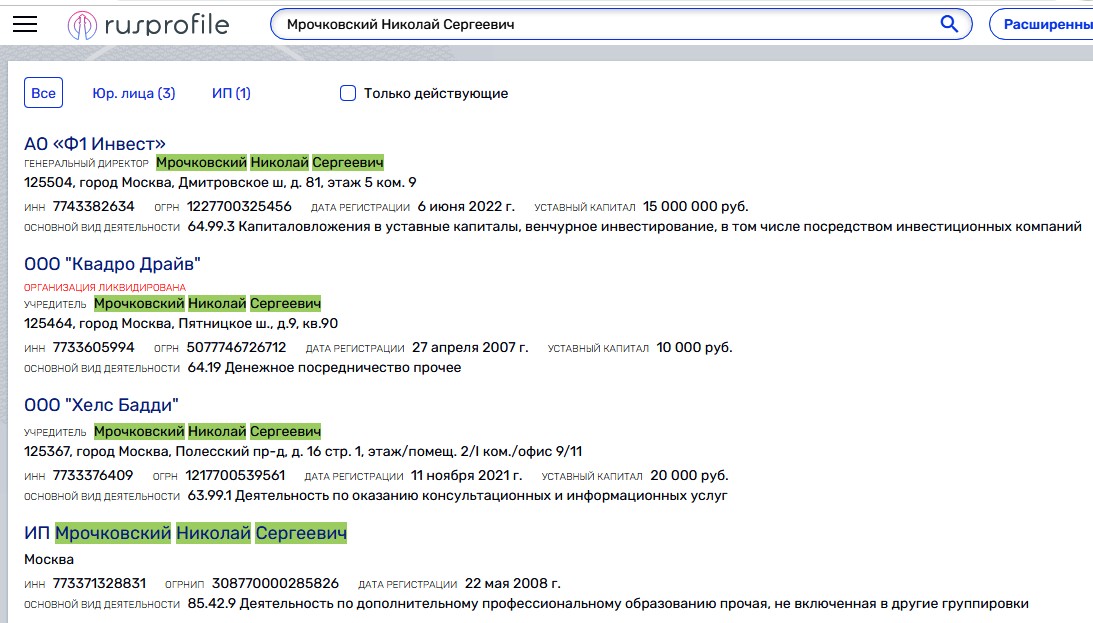The height and width of the screenshot is (623, 1093).
Task: Open the ООО "Квадро Драйв" company link
Action: coord(112,265)
